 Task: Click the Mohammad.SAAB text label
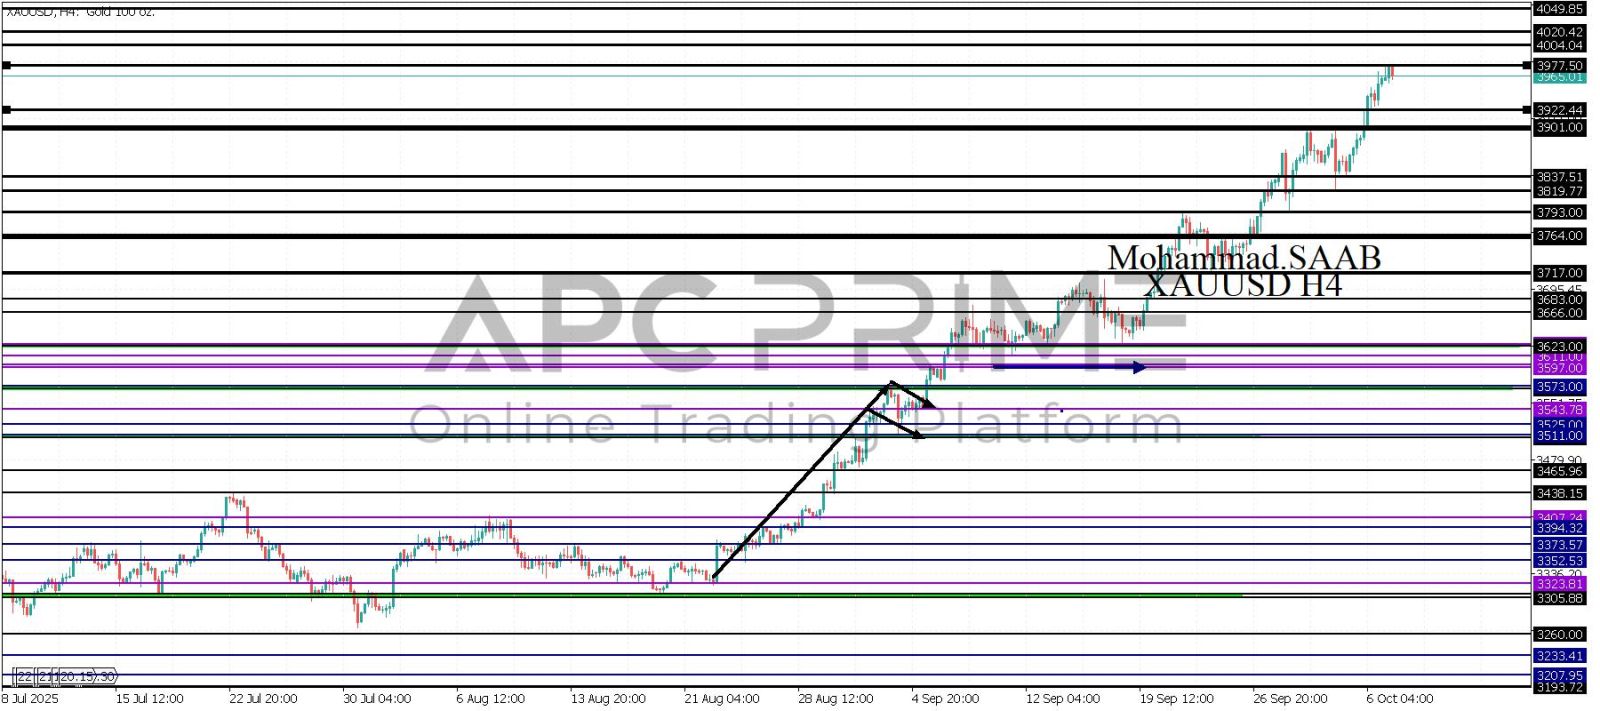pos(1243,258)
